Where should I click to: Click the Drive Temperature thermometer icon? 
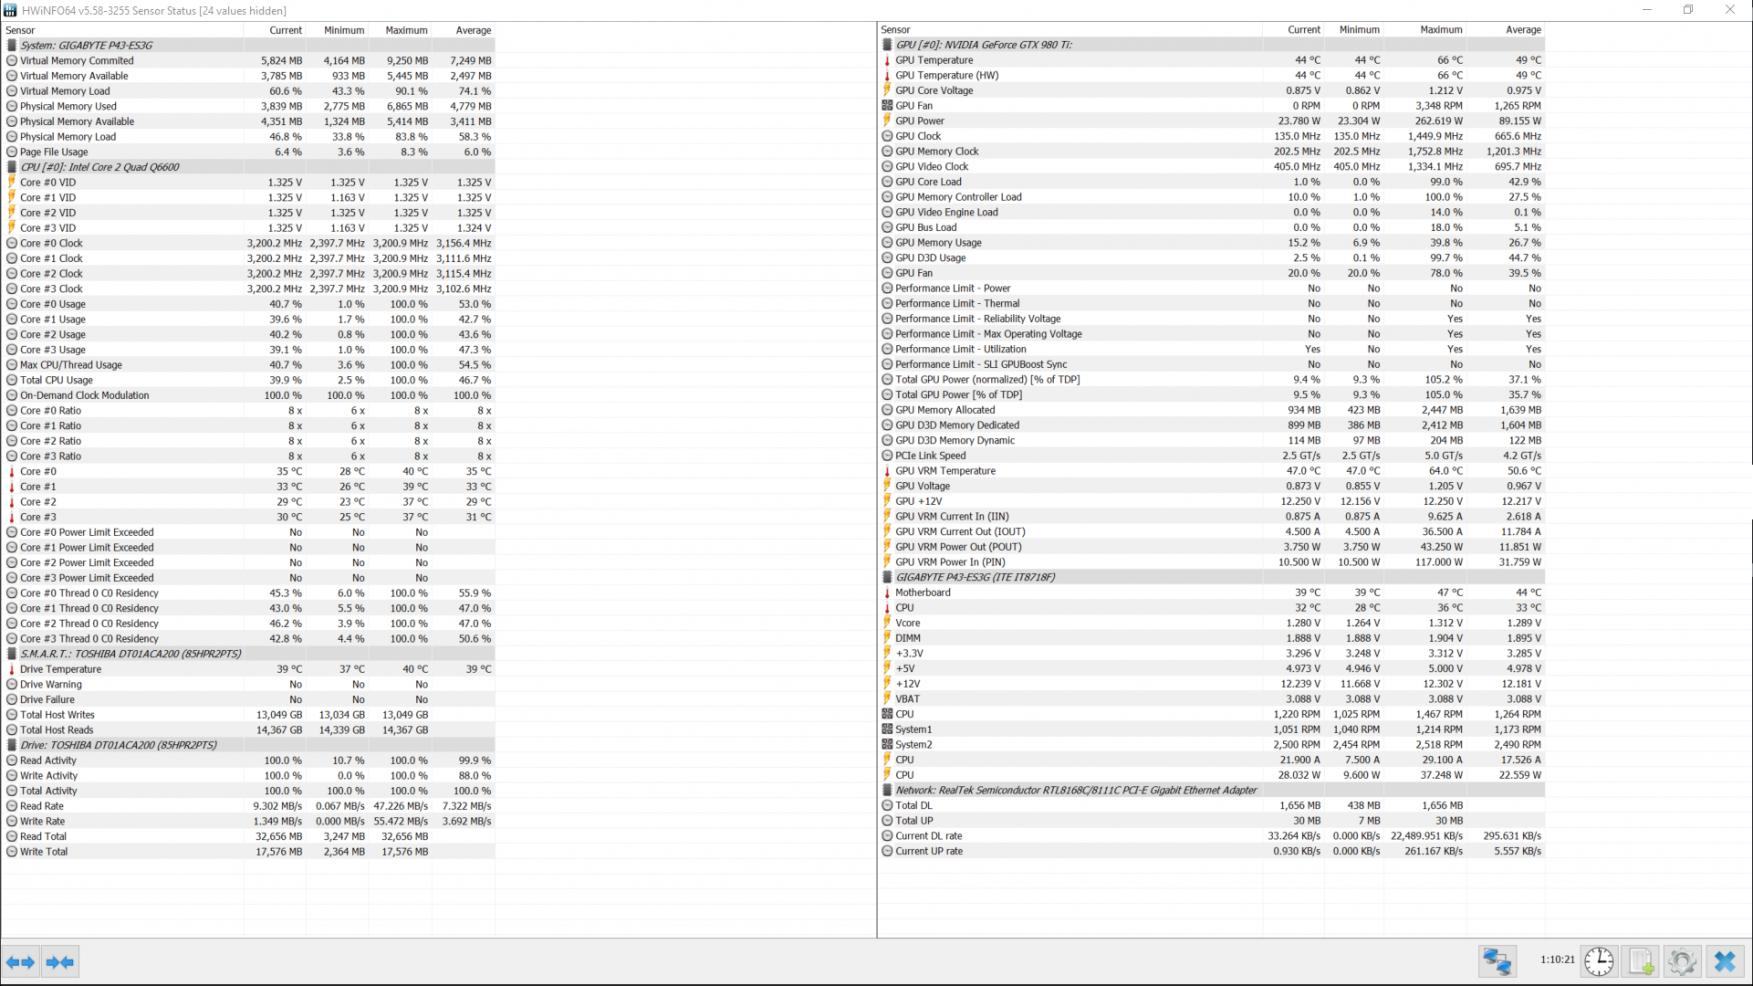pos(12,669)
